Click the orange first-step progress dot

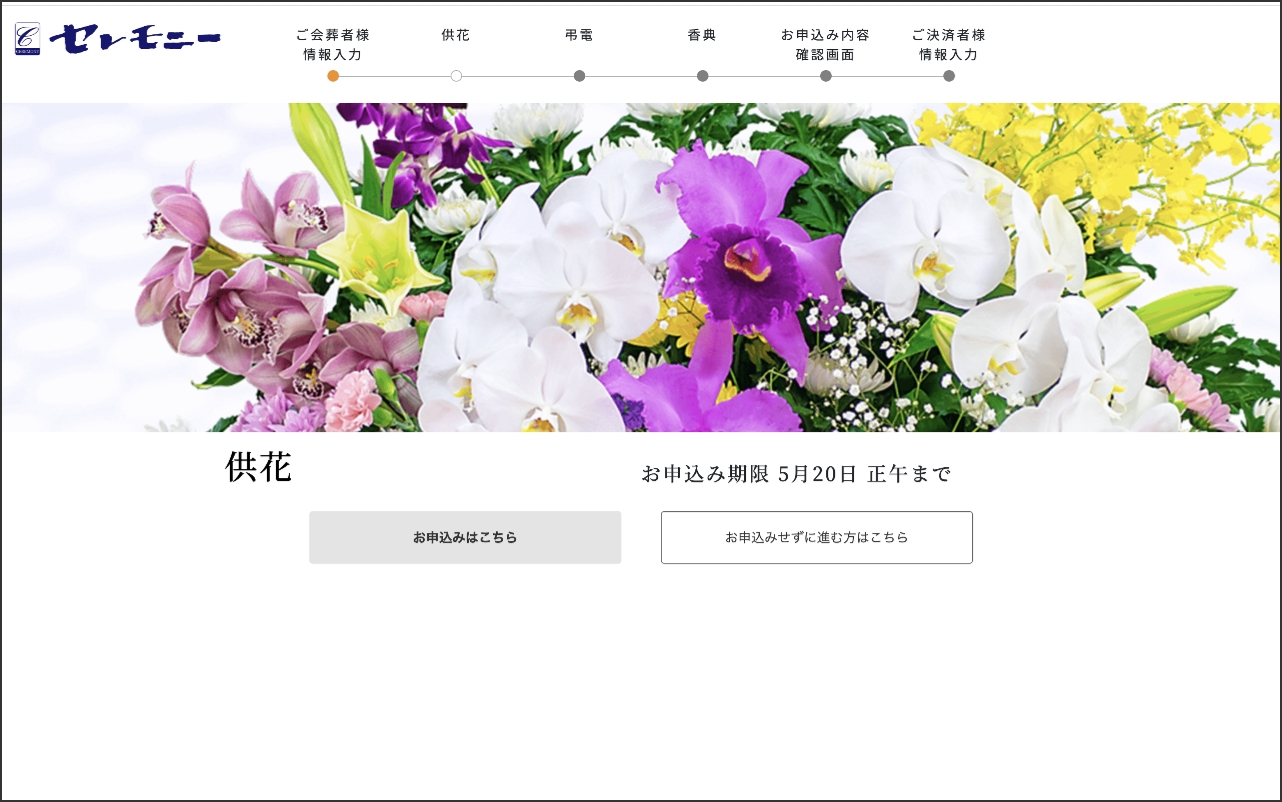click(333, 76)
